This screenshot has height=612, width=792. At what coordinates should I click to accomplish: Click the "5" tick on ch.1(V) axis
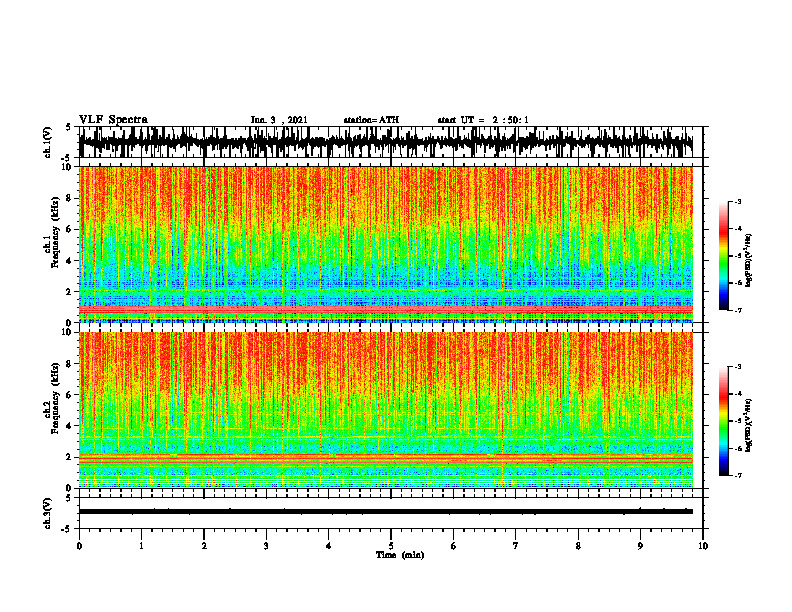point(68,127)
